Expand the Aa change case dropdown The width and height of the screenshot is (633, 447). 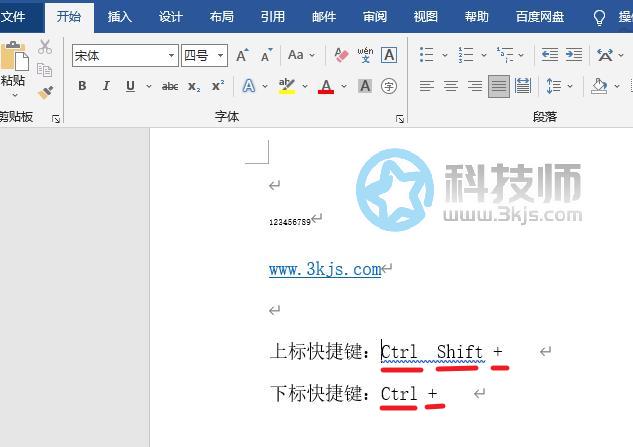tap(312, 55)
